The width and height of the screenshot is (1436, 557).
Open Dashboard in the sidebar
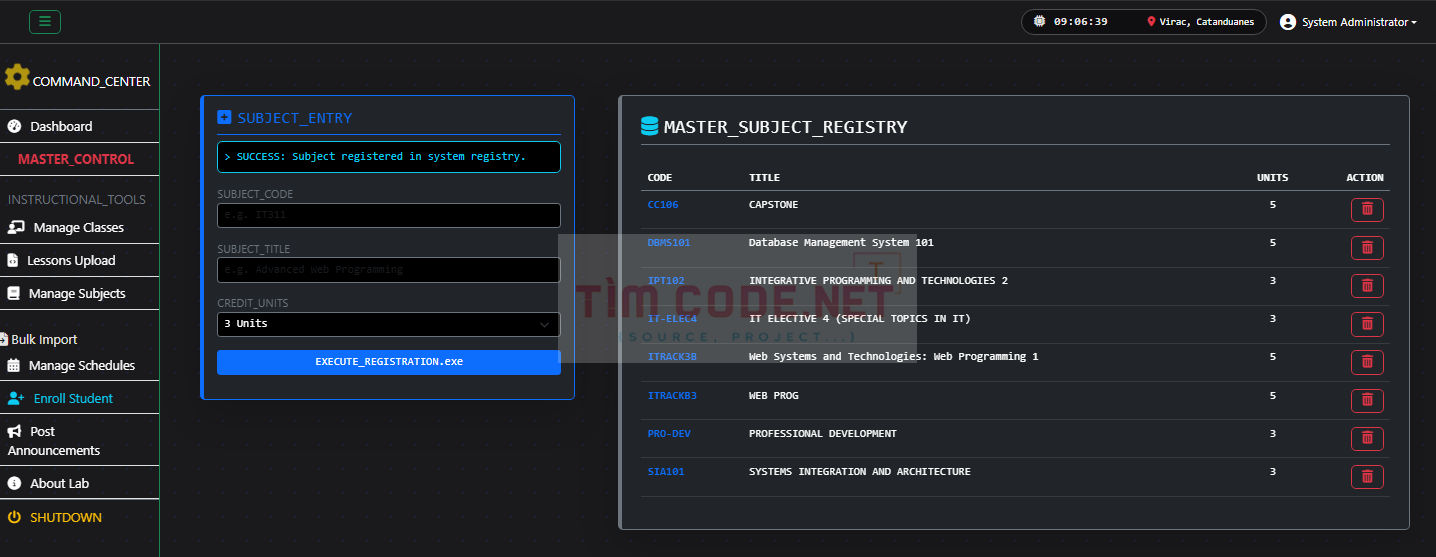click(x=61, y=126)
